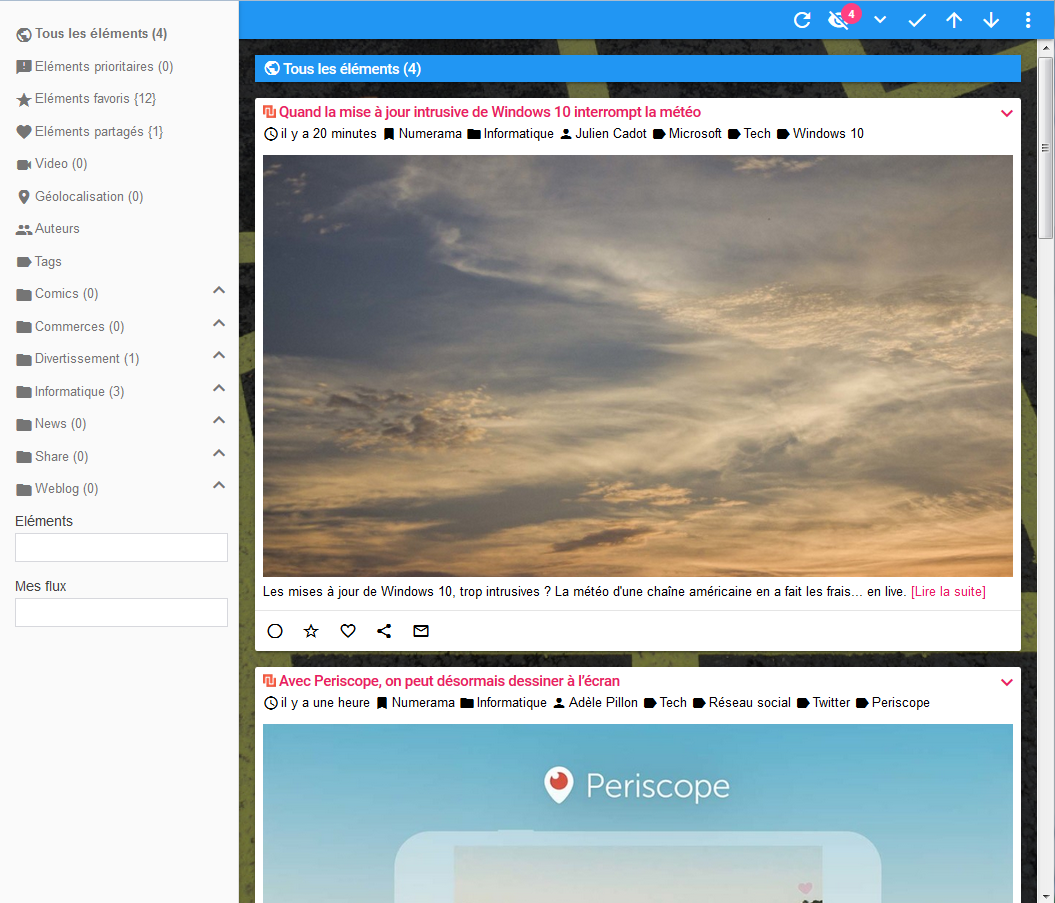Open the three-dot more options menu
The image size is (1055, 903).
(1028, 20)
